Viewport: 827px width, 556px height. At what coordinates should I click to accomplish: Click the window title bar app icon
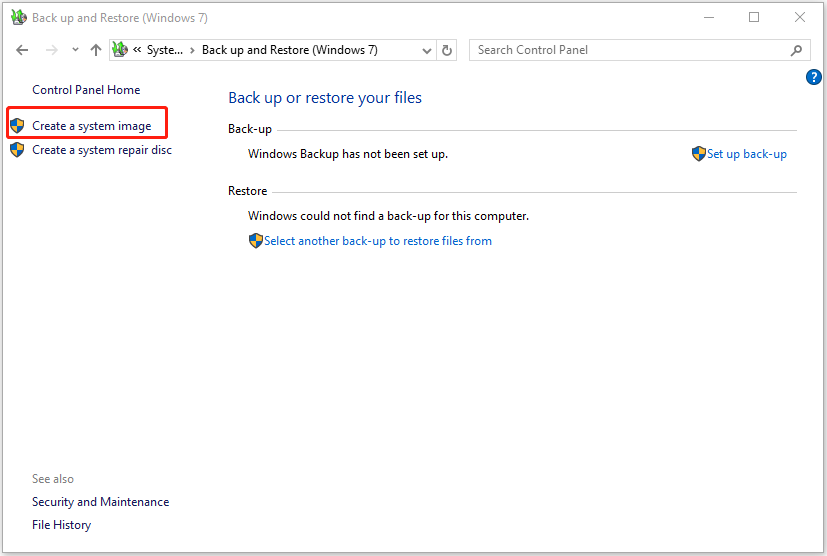pos(19,17)
